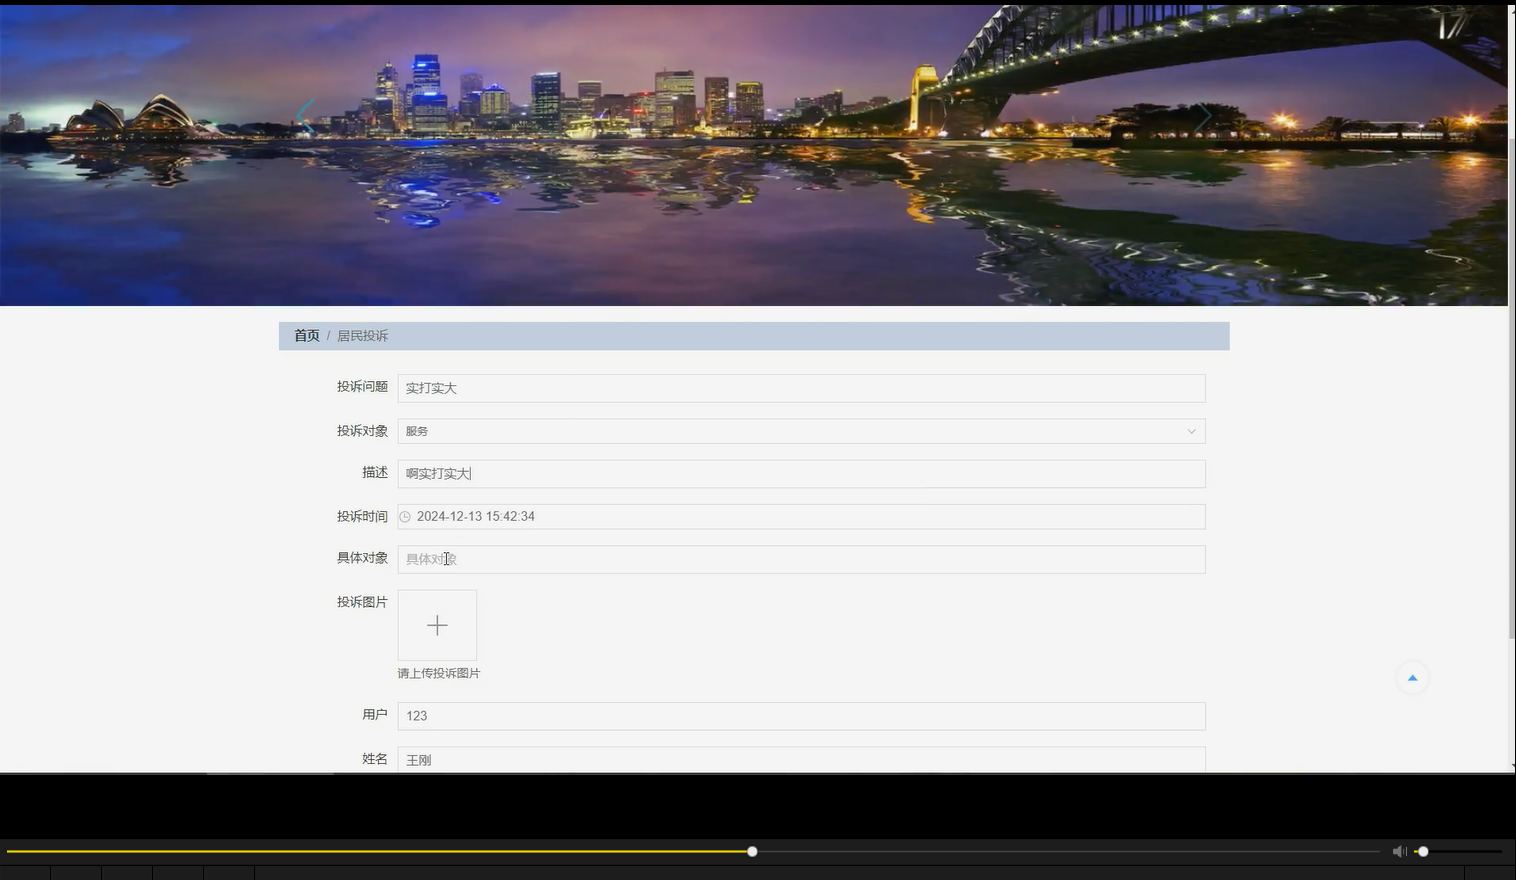Click the 描述 input containing 啊实打实大

[800, 473]
